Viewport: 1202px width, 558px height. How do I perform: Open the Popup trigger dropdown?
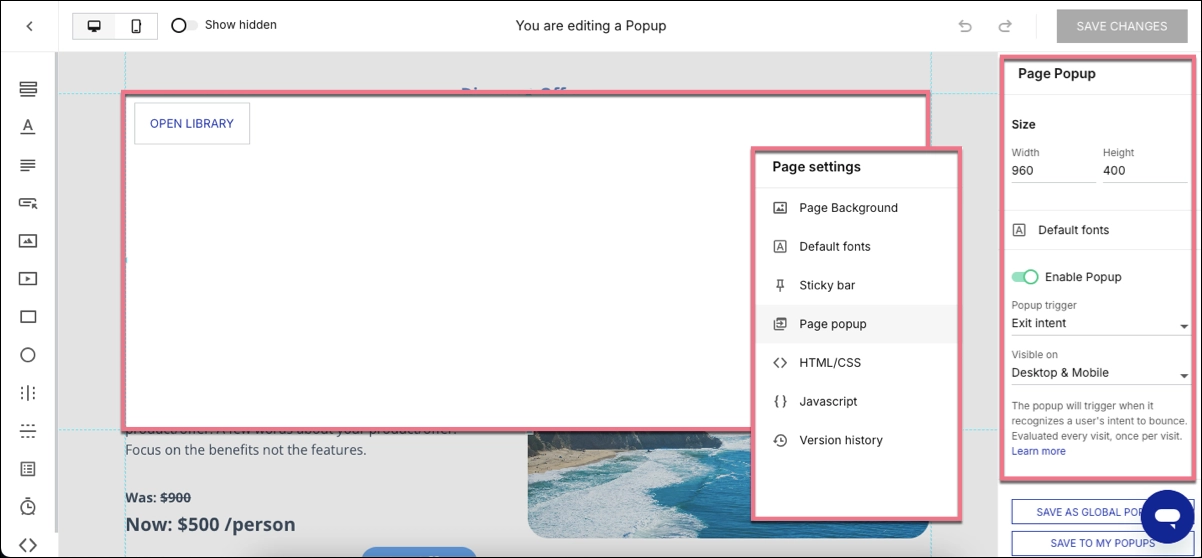coord(1099,324)
